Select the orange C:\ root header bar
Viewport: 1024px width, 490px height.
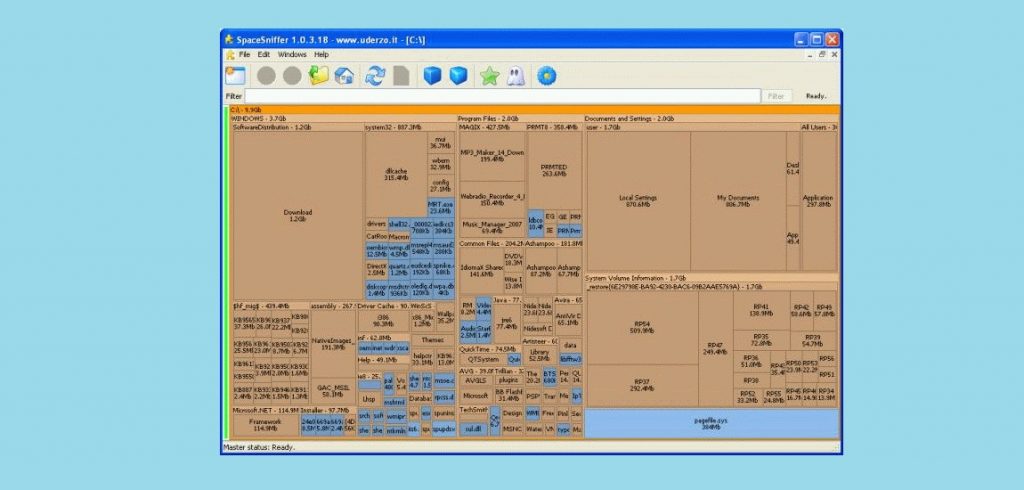pyautogui.click(x=534, y=110)
